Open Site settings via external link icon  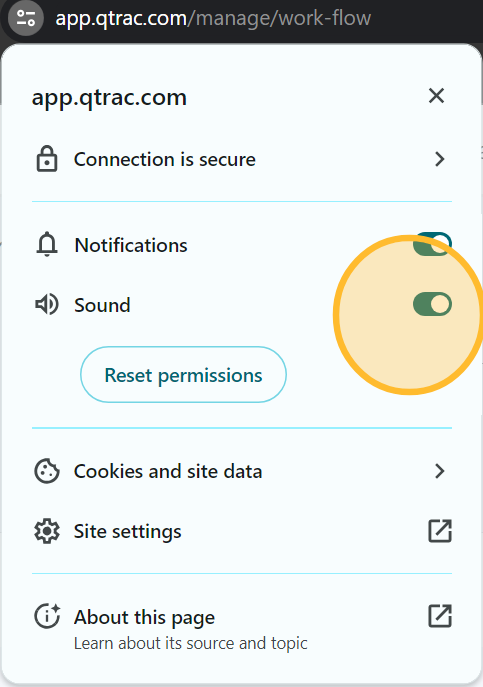[x=440, y=531]
